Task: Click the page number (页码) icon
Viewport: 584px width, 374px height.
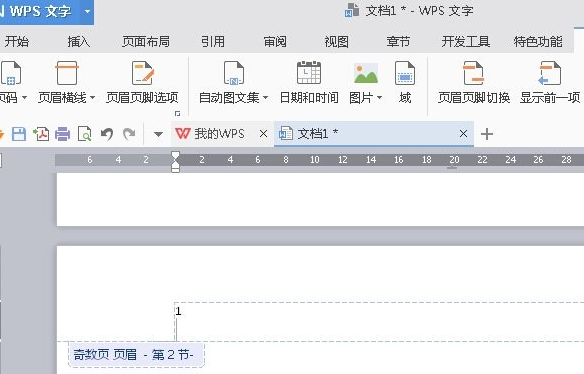Action: 11,73
